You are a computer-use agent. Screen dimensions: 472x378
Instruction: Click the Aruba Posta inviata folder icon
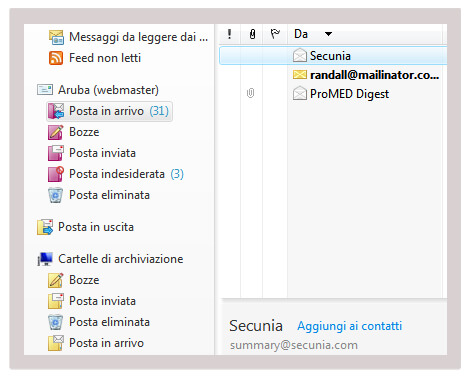coord(56,153)
